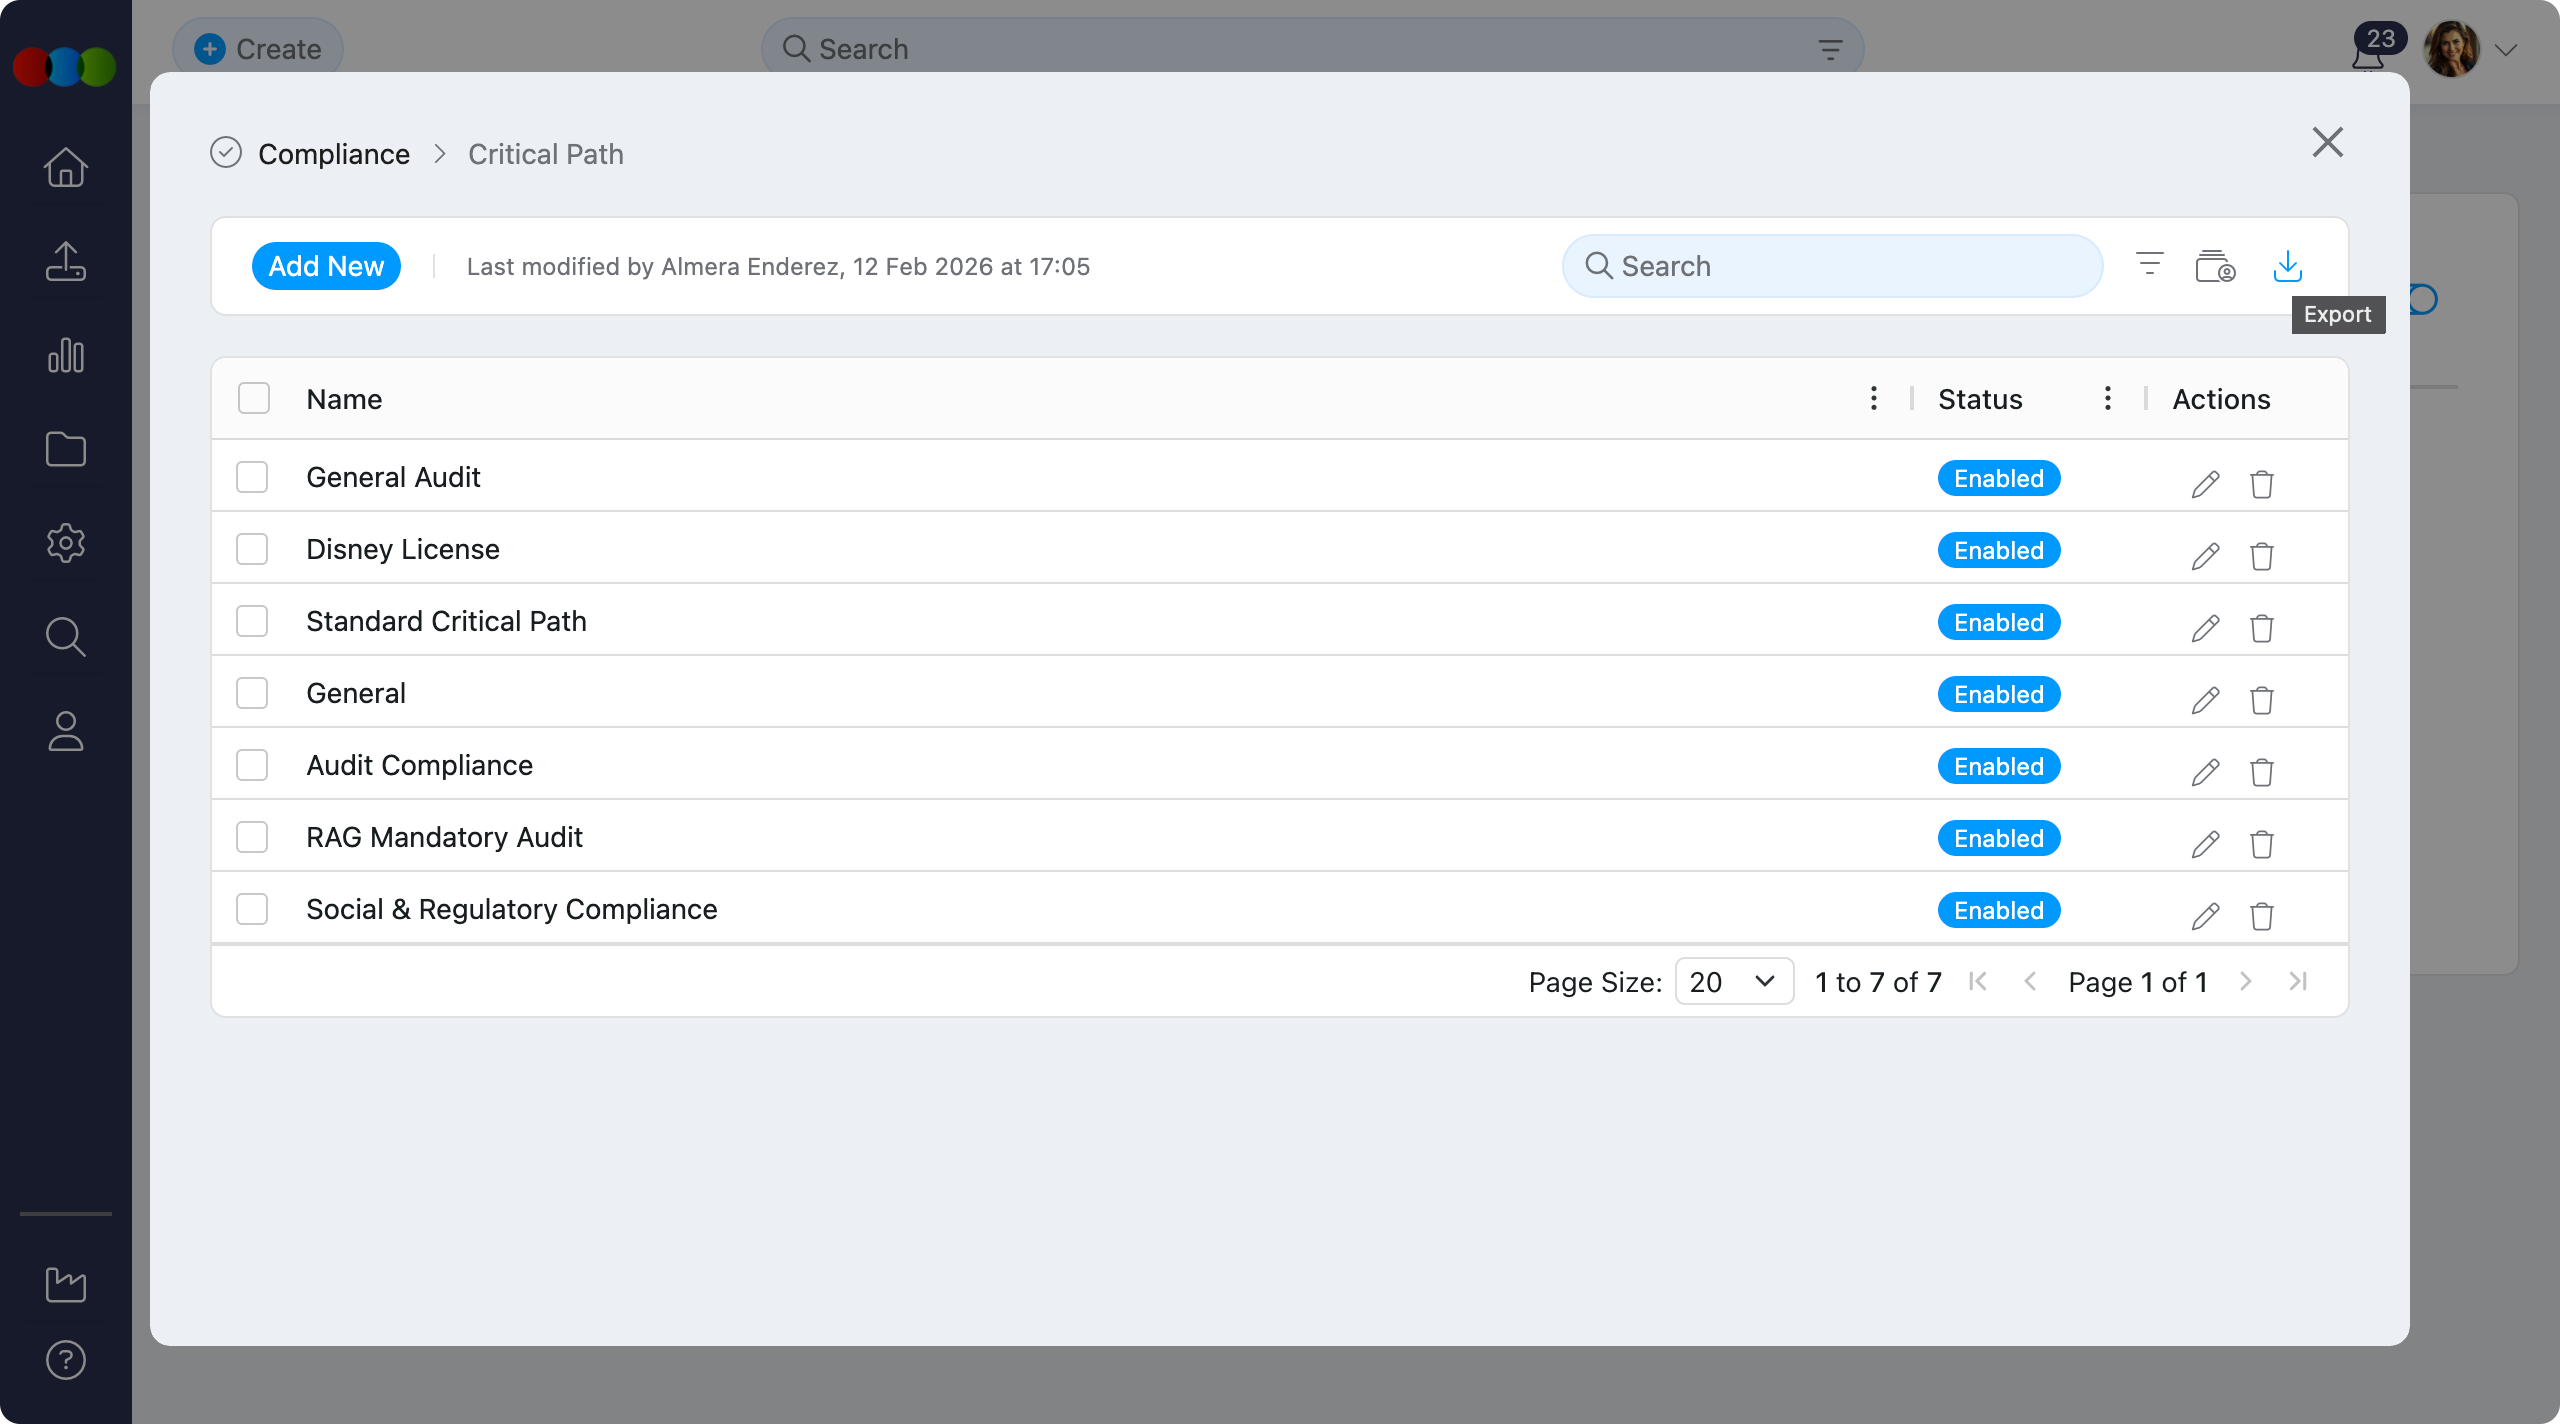Click the column settings icon beside filter
The width and height of the screenshot is (2560, 1424).
[2215, 266]
